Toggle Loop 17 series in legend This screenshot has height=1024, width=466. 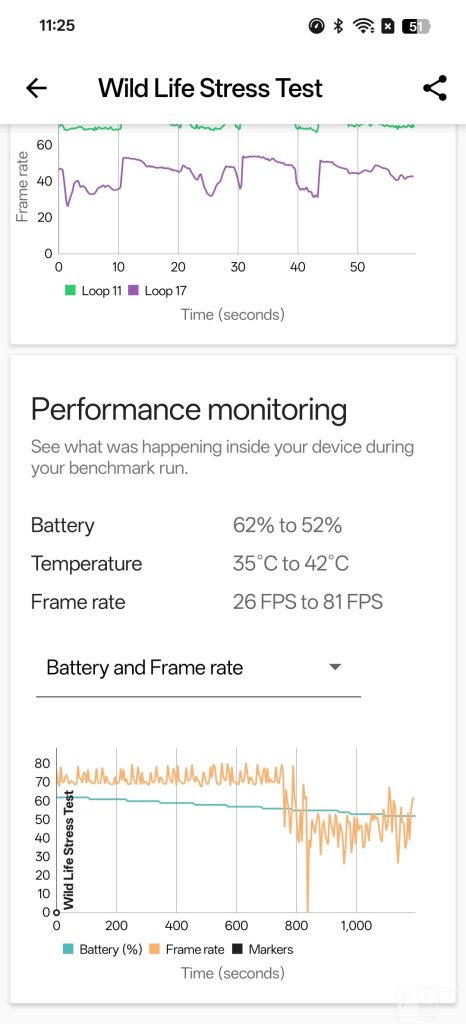(x=156, y=291)
